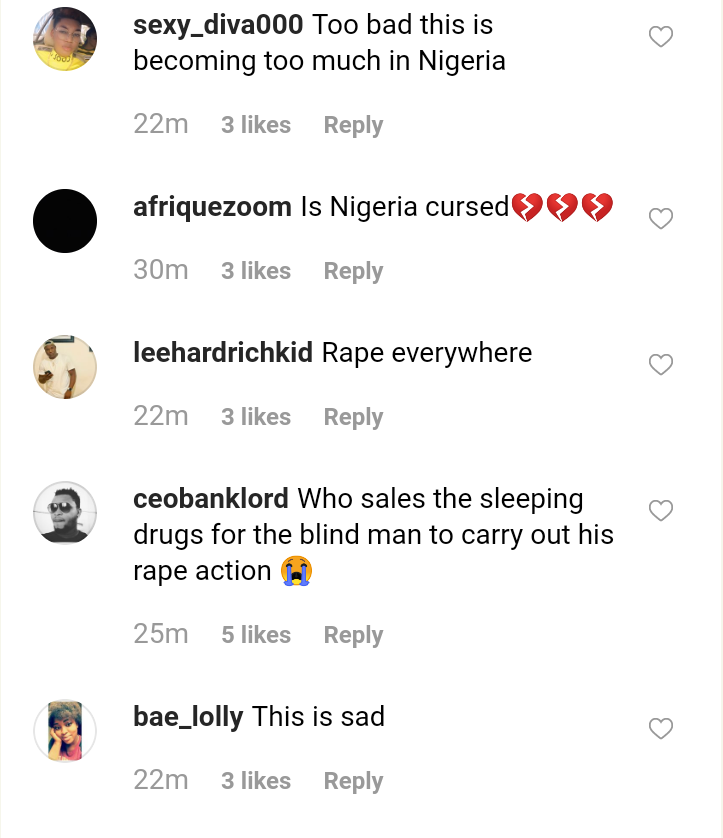View the 5 likes on ceobanklord's comment
The width and height of the screenshot is (723, 838).
click(x=256, y=635)
